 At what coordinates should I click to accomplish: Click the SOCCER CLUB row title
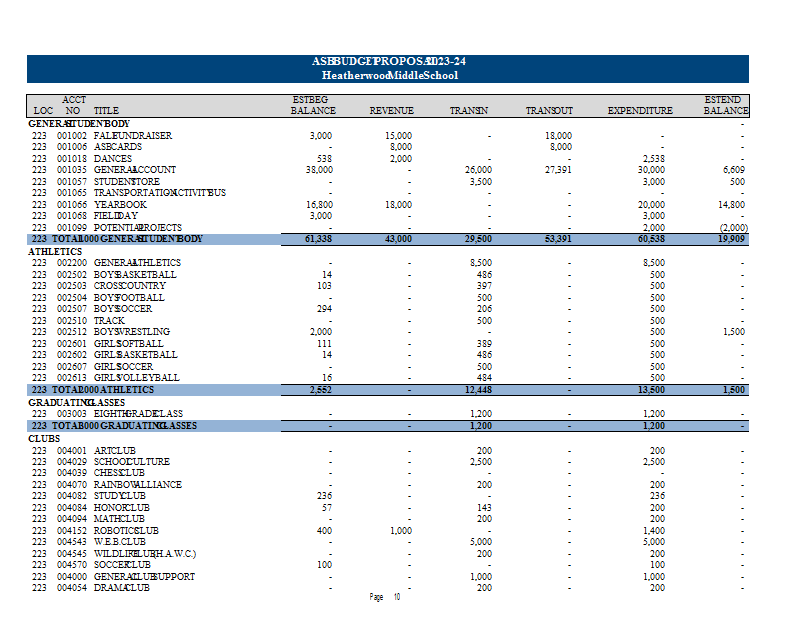click(x=122, y=565)
